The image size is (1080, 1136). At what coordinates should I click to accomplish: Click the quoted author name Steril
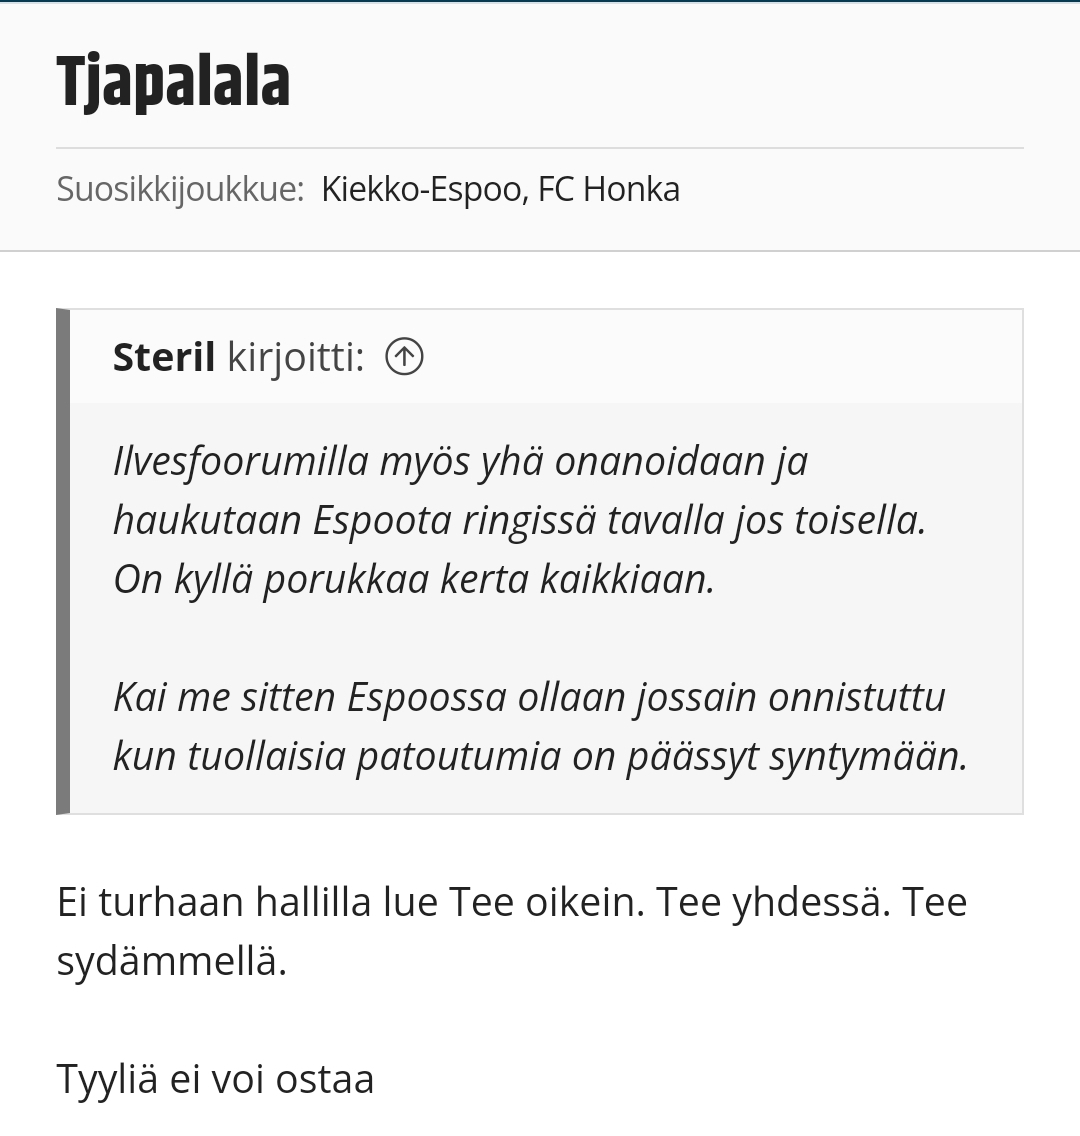(164, 357)
